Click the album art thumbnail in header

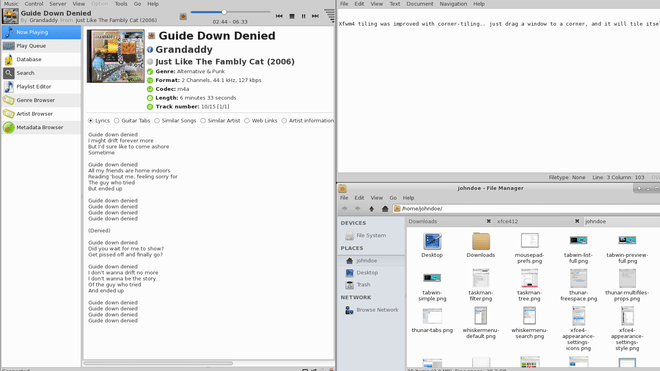pos(10,16)
